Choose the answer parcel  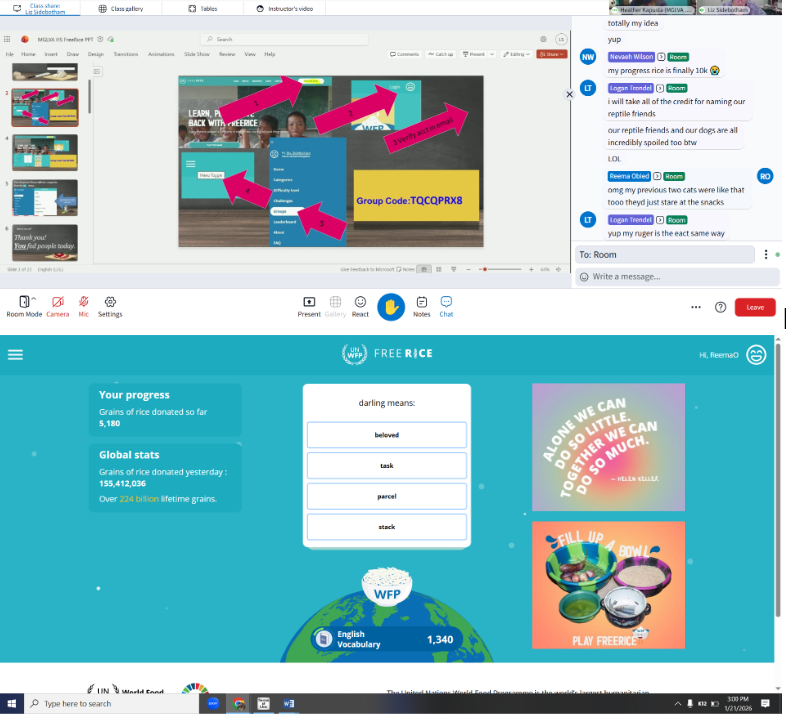(386, 496)
